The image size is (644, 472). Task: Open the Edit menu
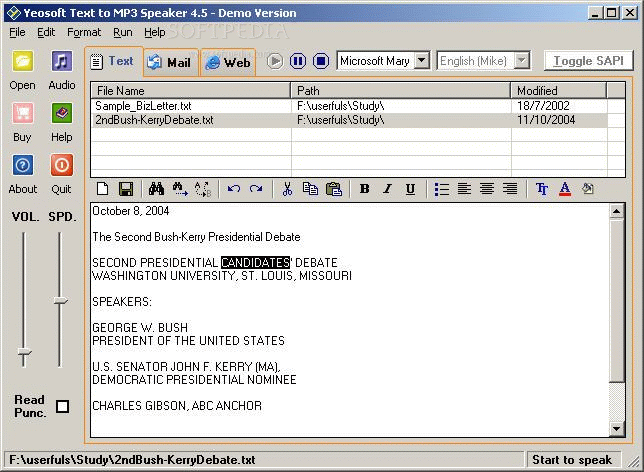tap(46, 32)
